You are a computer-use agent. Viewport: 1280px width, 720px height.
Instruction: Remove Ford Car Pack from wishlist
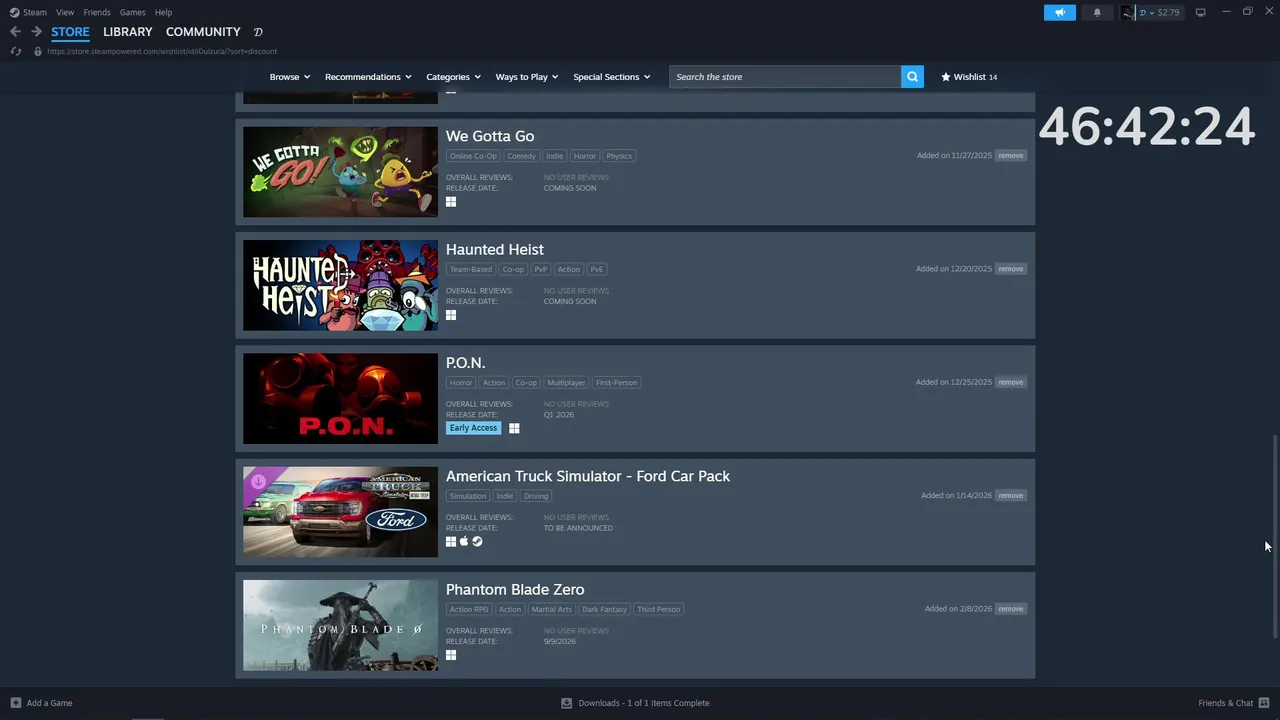[1010, 495]
